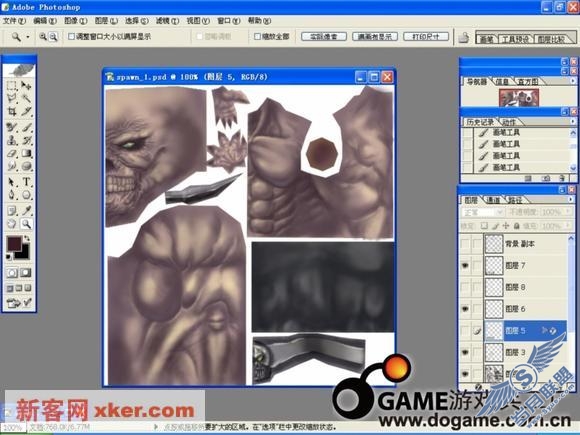Open zoom tool preset picker arrow
The image size is (580, 435).
click(x=28, y=37)
